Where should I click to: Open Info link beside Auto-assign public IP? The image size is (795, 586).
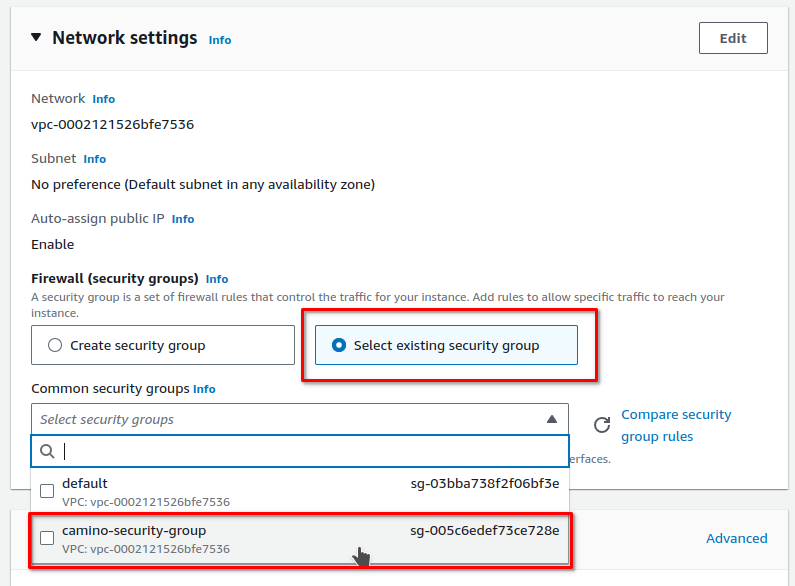[183, 219]
